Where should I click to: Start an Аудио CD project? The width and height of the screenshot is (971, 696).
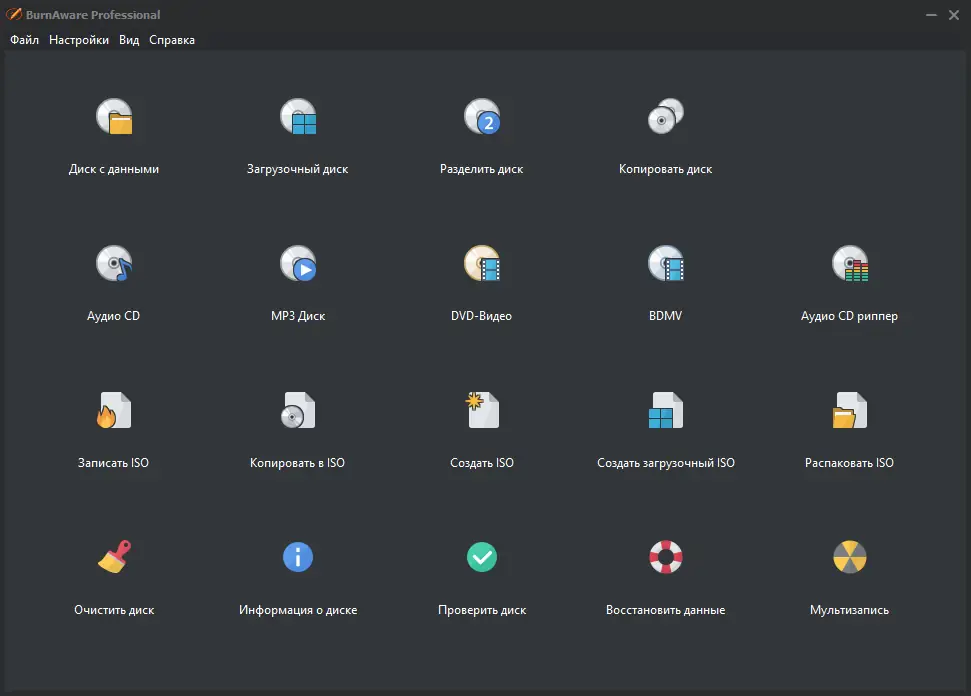[x=114, y=282]
